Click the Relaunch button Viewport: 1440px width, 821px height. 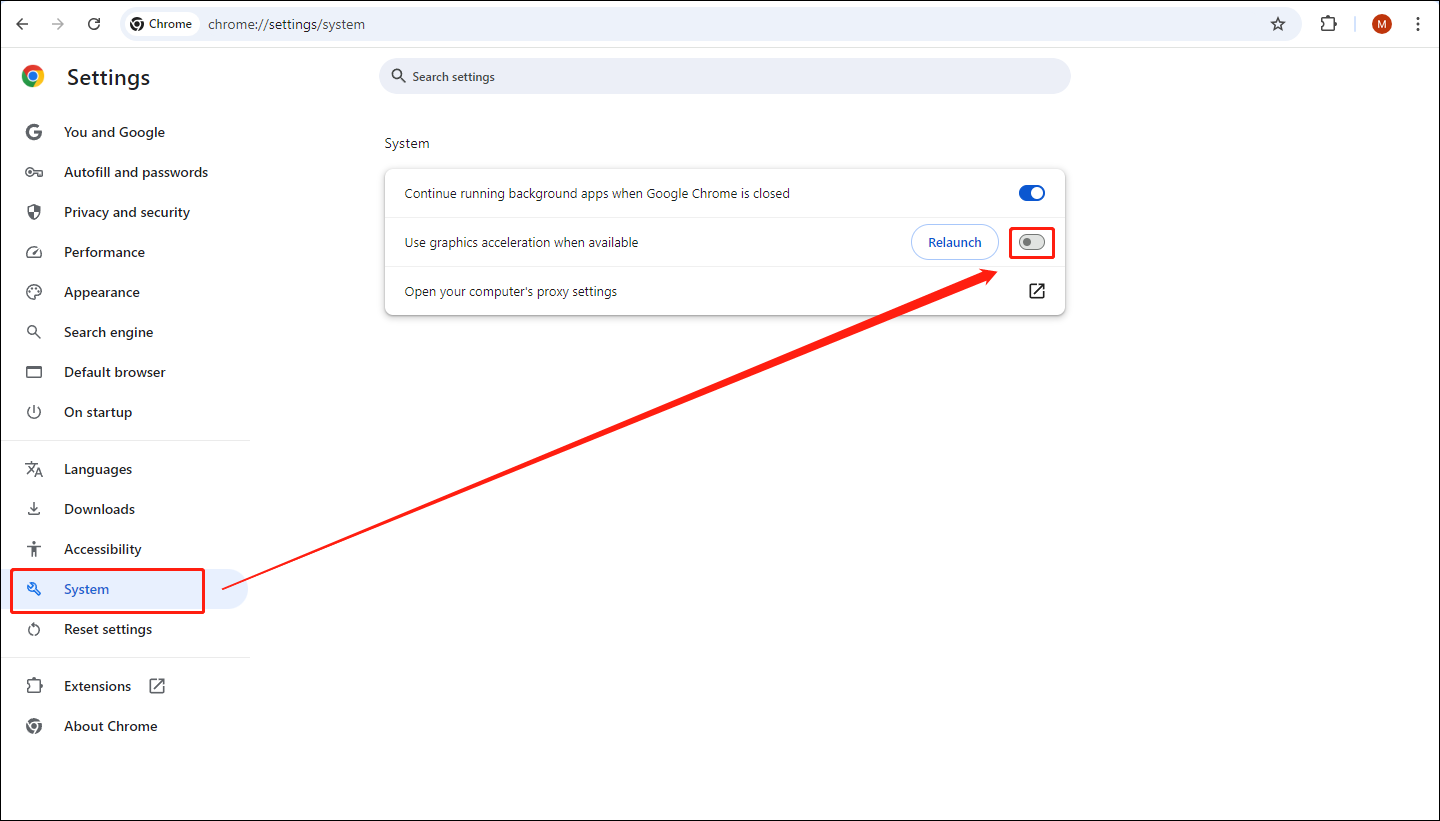coord(955,242)
